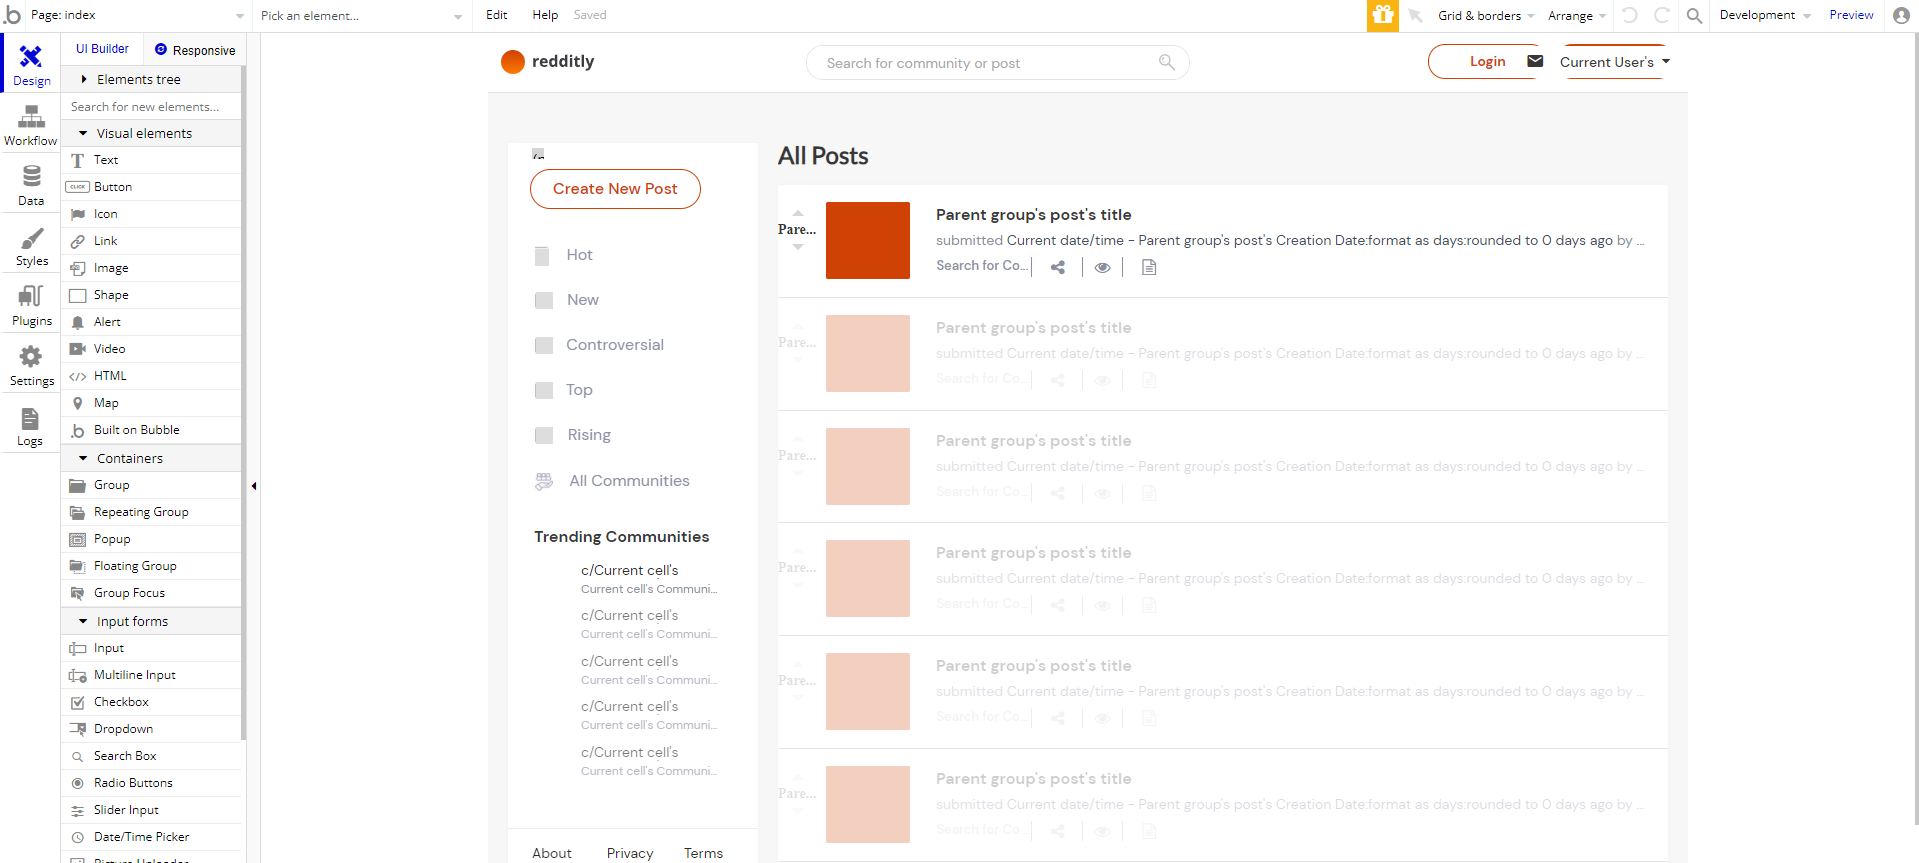Select the Button element tool
Screen dimensions: 1919x863
[152, 187]
